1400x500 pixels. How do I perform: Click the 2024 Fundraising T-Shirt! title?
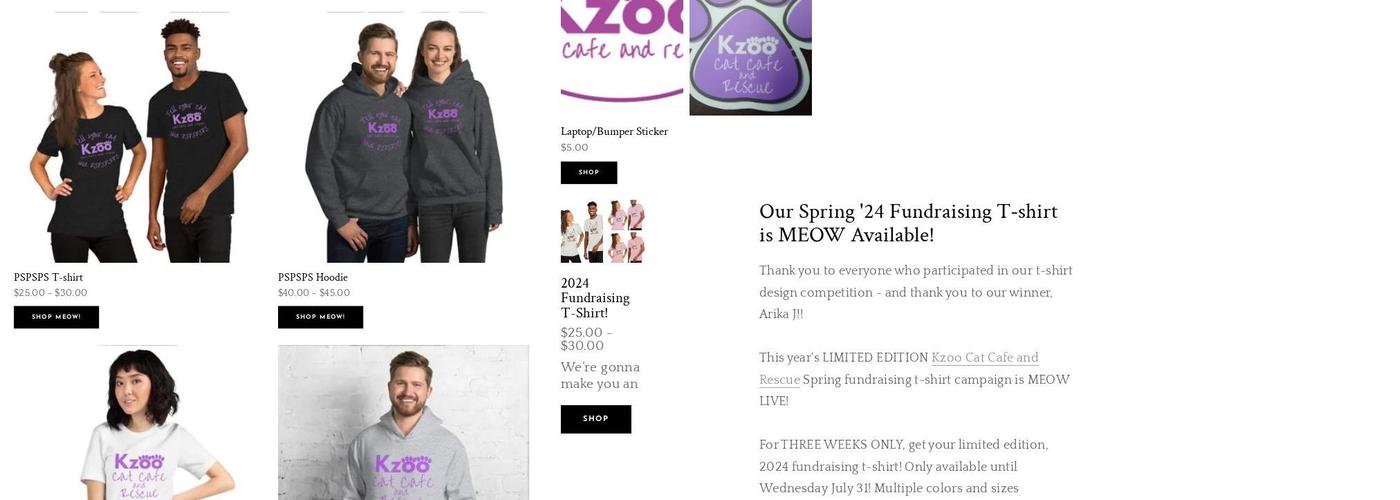pos(595,298)
